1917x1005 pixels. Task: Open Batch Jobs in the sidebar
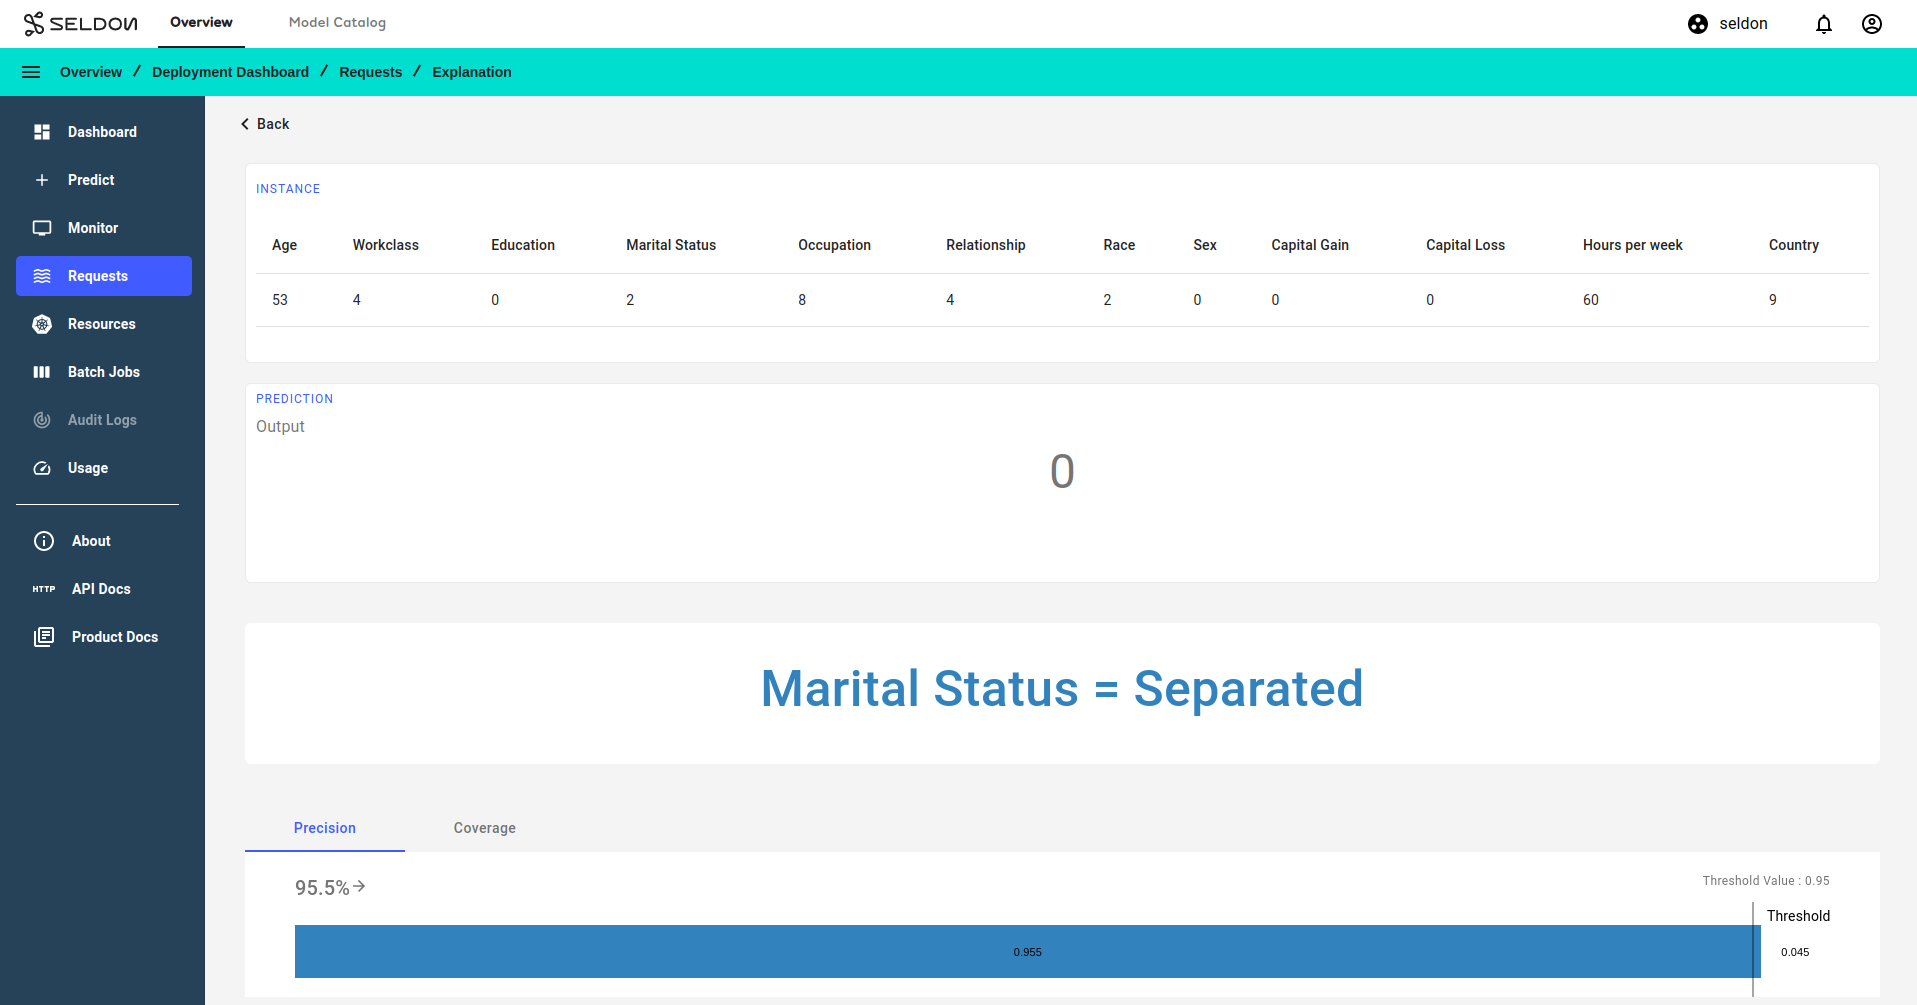[x=104, y=372]
